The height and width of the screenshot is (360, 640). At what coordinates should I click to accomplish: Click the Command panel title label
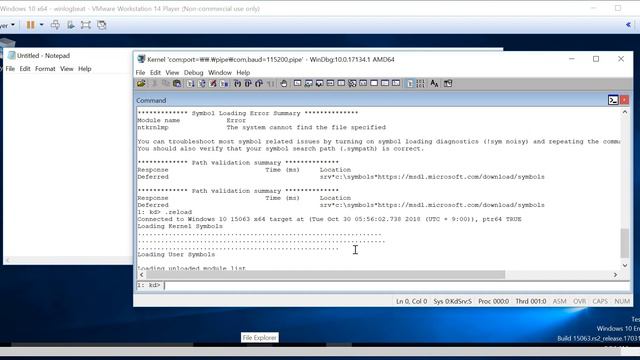[x=151, y=100]
